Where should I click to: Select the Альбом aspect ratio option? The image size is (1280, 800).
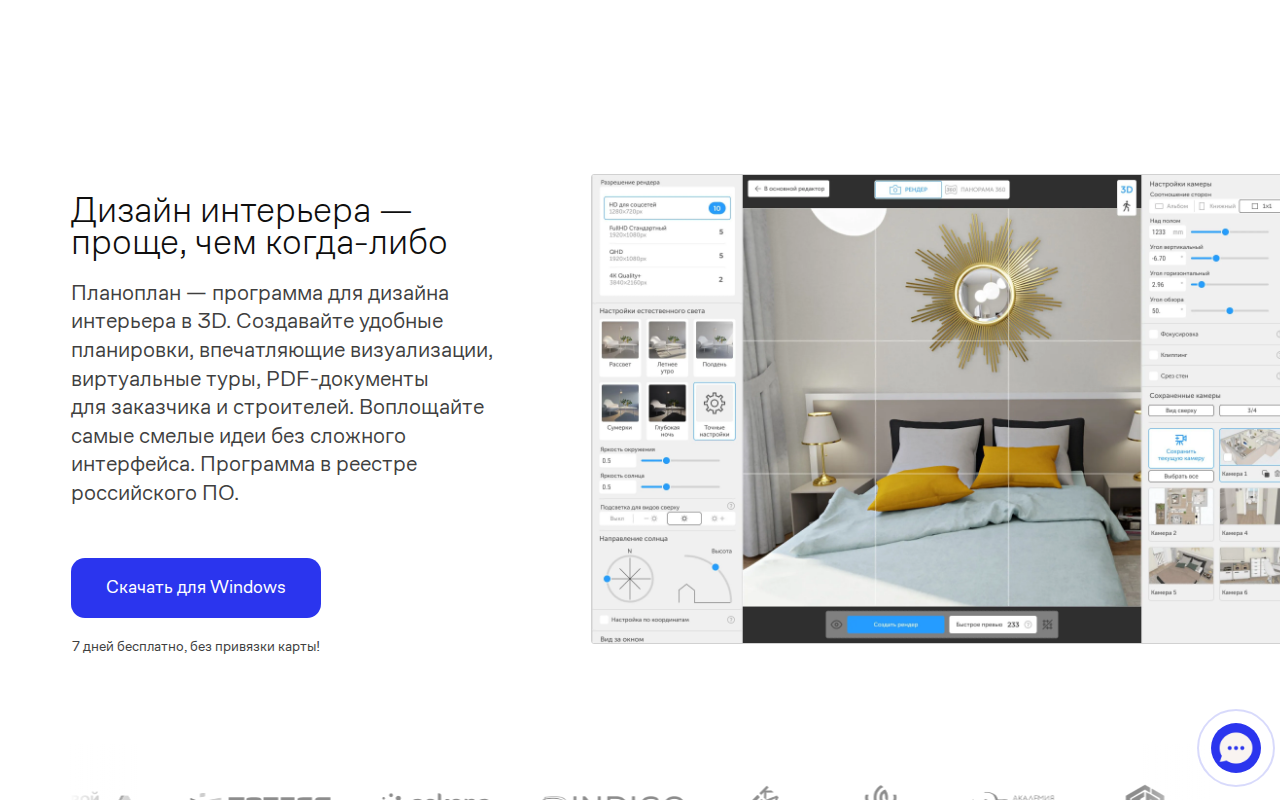pyautogui.click(x=1171, y=206)
